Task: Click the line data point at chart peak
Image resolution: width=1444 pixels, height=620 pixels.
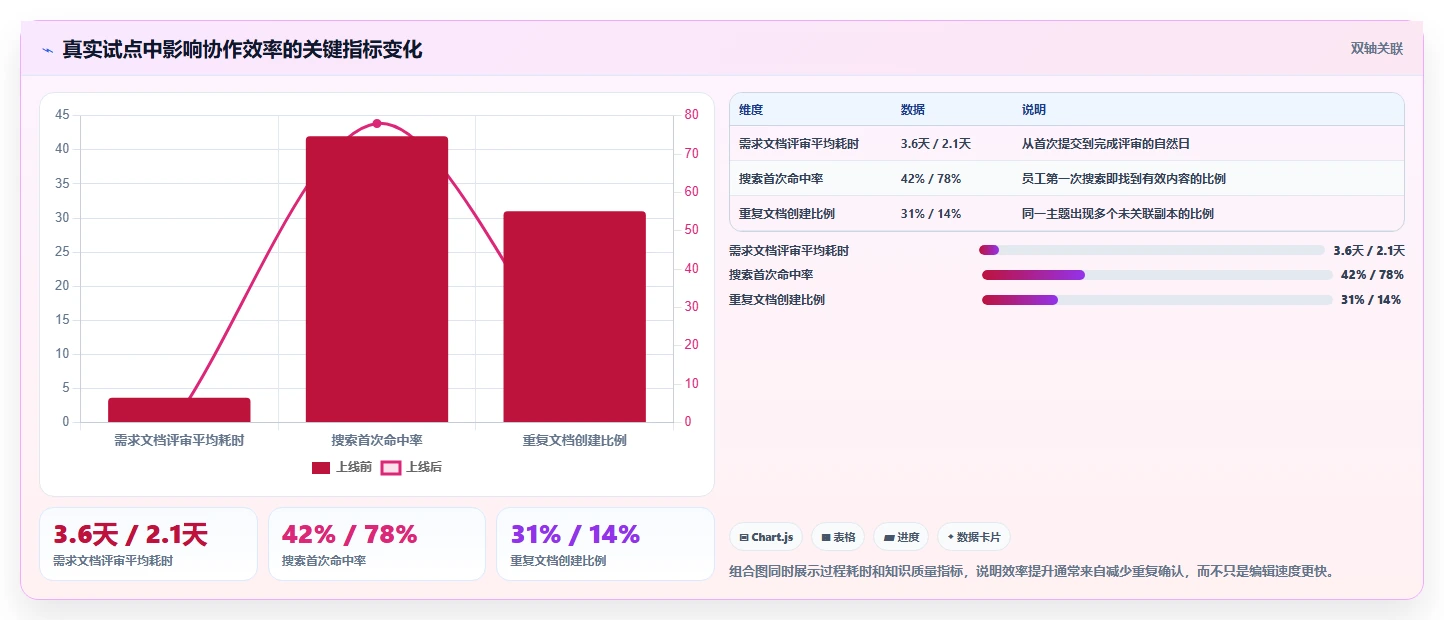Action: pyautogui.click(x=377, y=124)
